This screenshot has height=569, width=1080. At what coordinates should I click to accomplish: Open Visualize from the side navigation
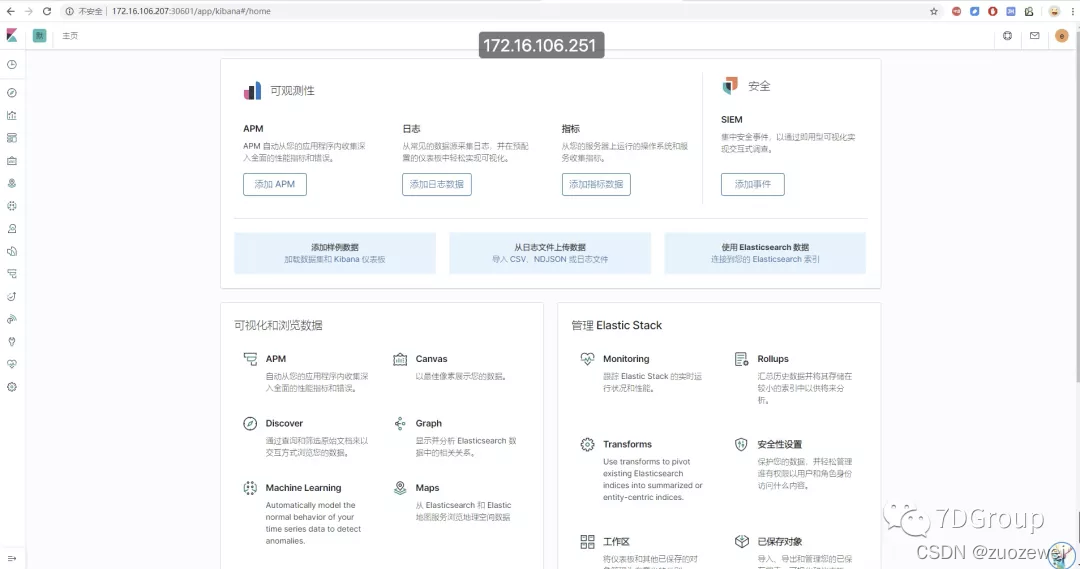tap(12, 116)
